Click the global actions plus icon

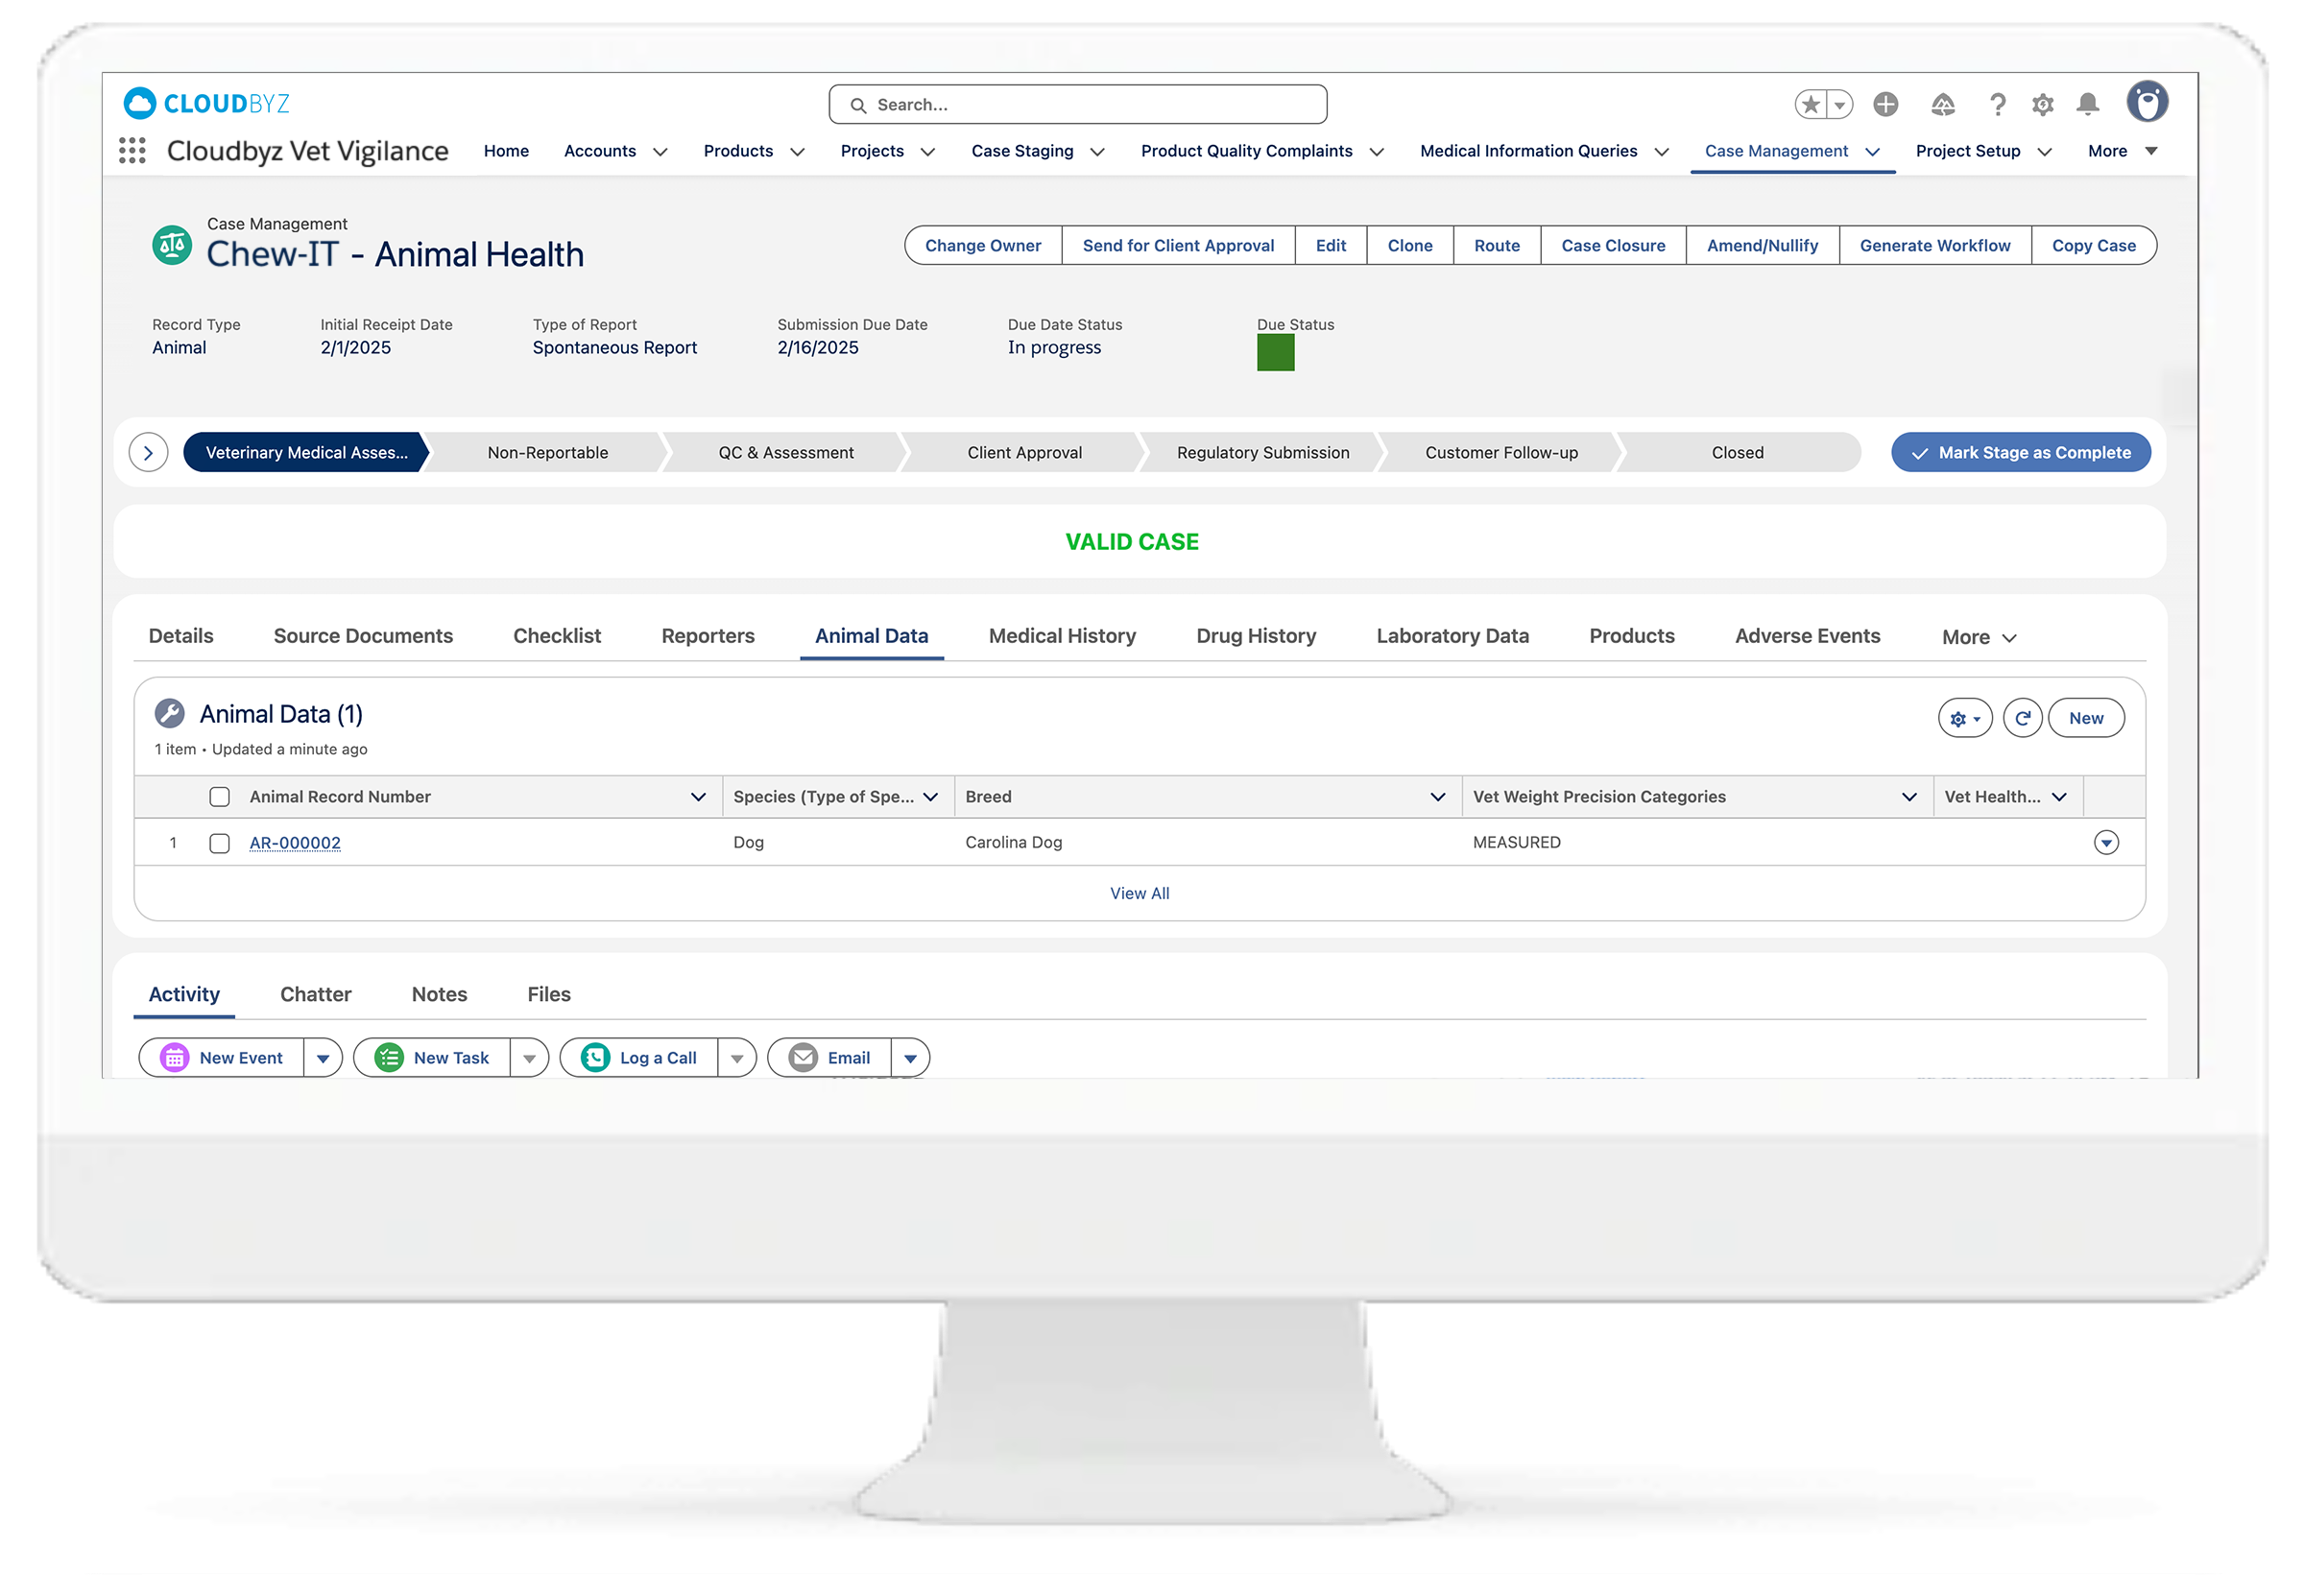pyautogui.click(x=1886, y=104)
